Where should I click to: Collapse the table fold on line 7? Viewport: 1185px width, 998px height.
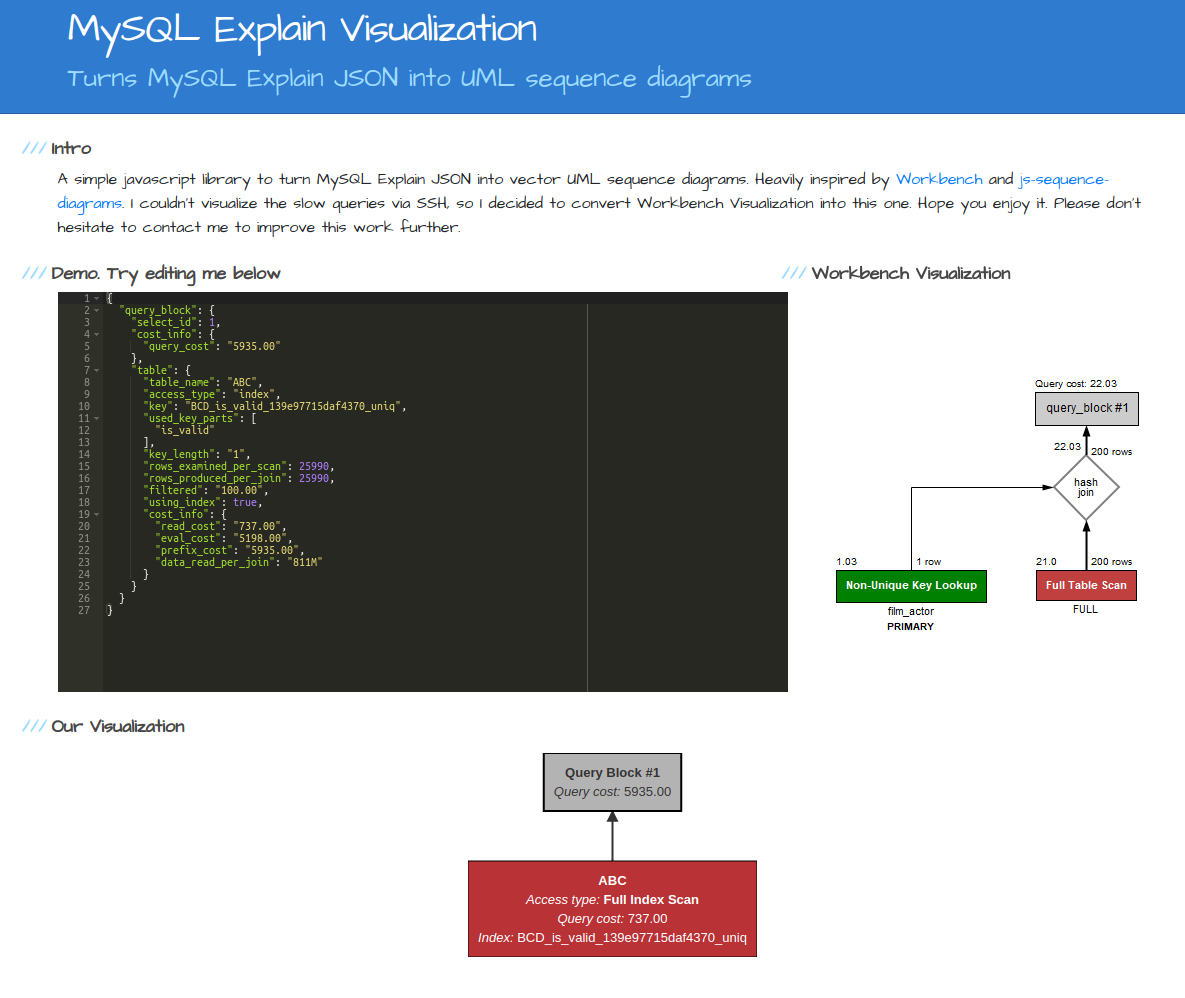tap(97, 370)
